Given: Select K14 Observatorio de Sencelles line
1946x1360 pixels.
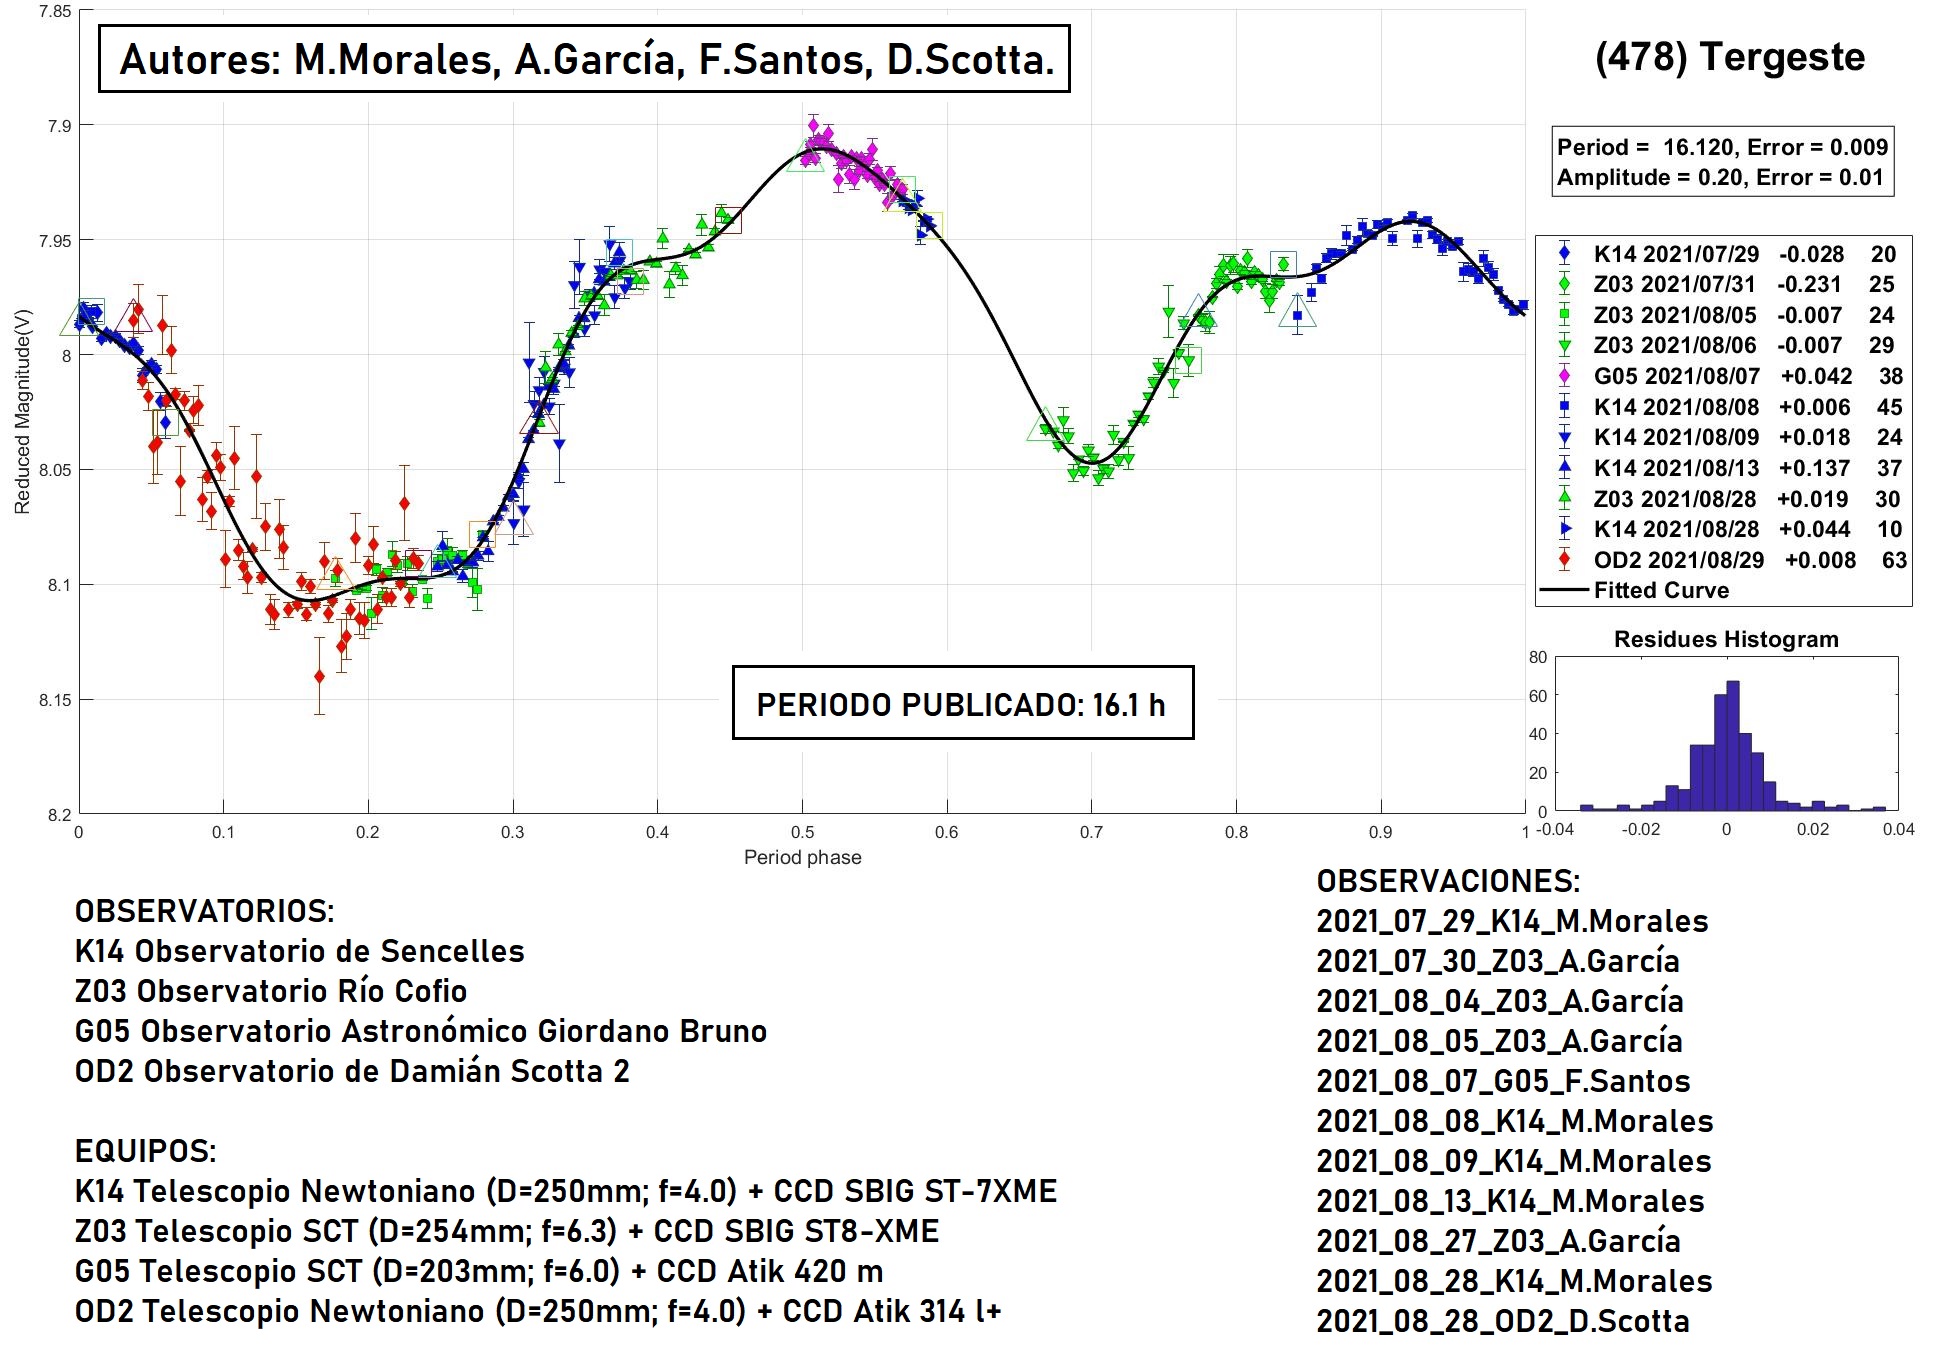Looking at the screenshot, I should (300, 951).
